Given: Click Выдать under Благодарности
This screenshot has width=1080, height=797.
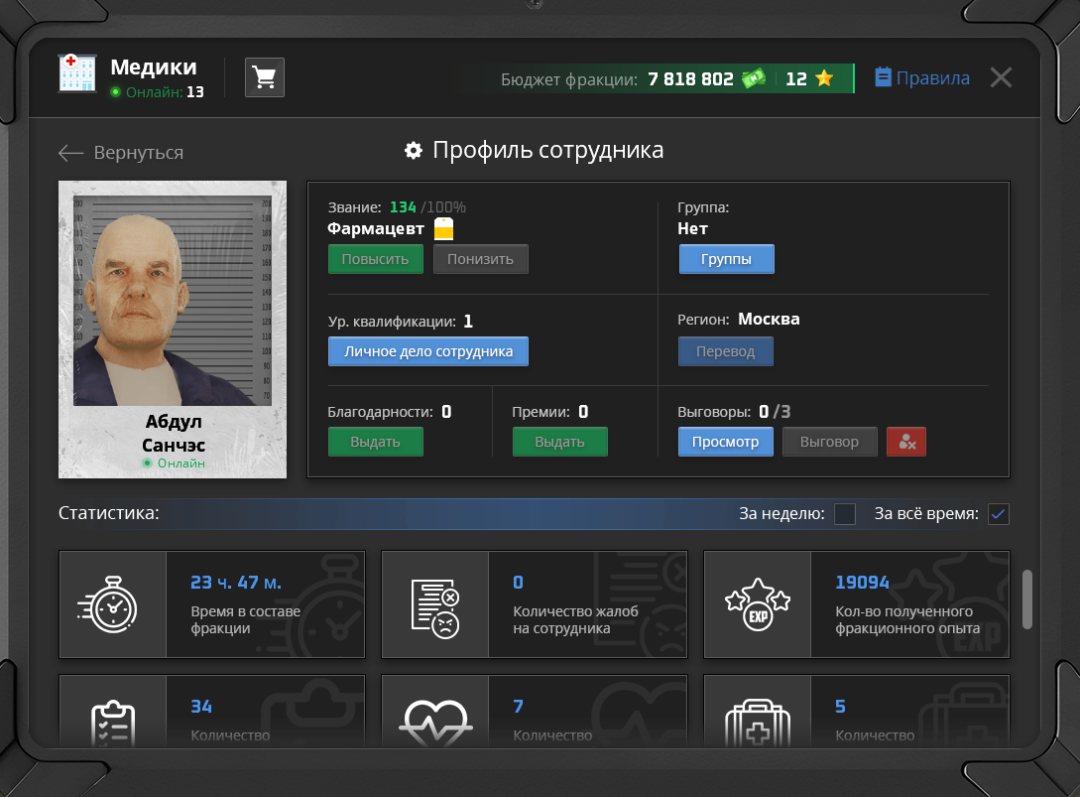Looking at the screenshot, I should pos(375,442).
